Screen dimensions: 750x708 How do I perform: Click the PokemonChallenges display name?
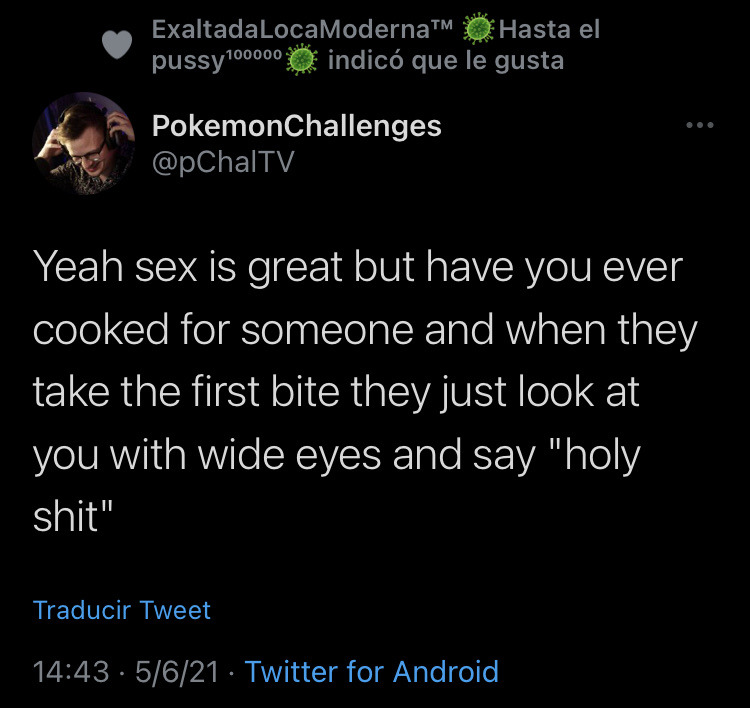297,126
